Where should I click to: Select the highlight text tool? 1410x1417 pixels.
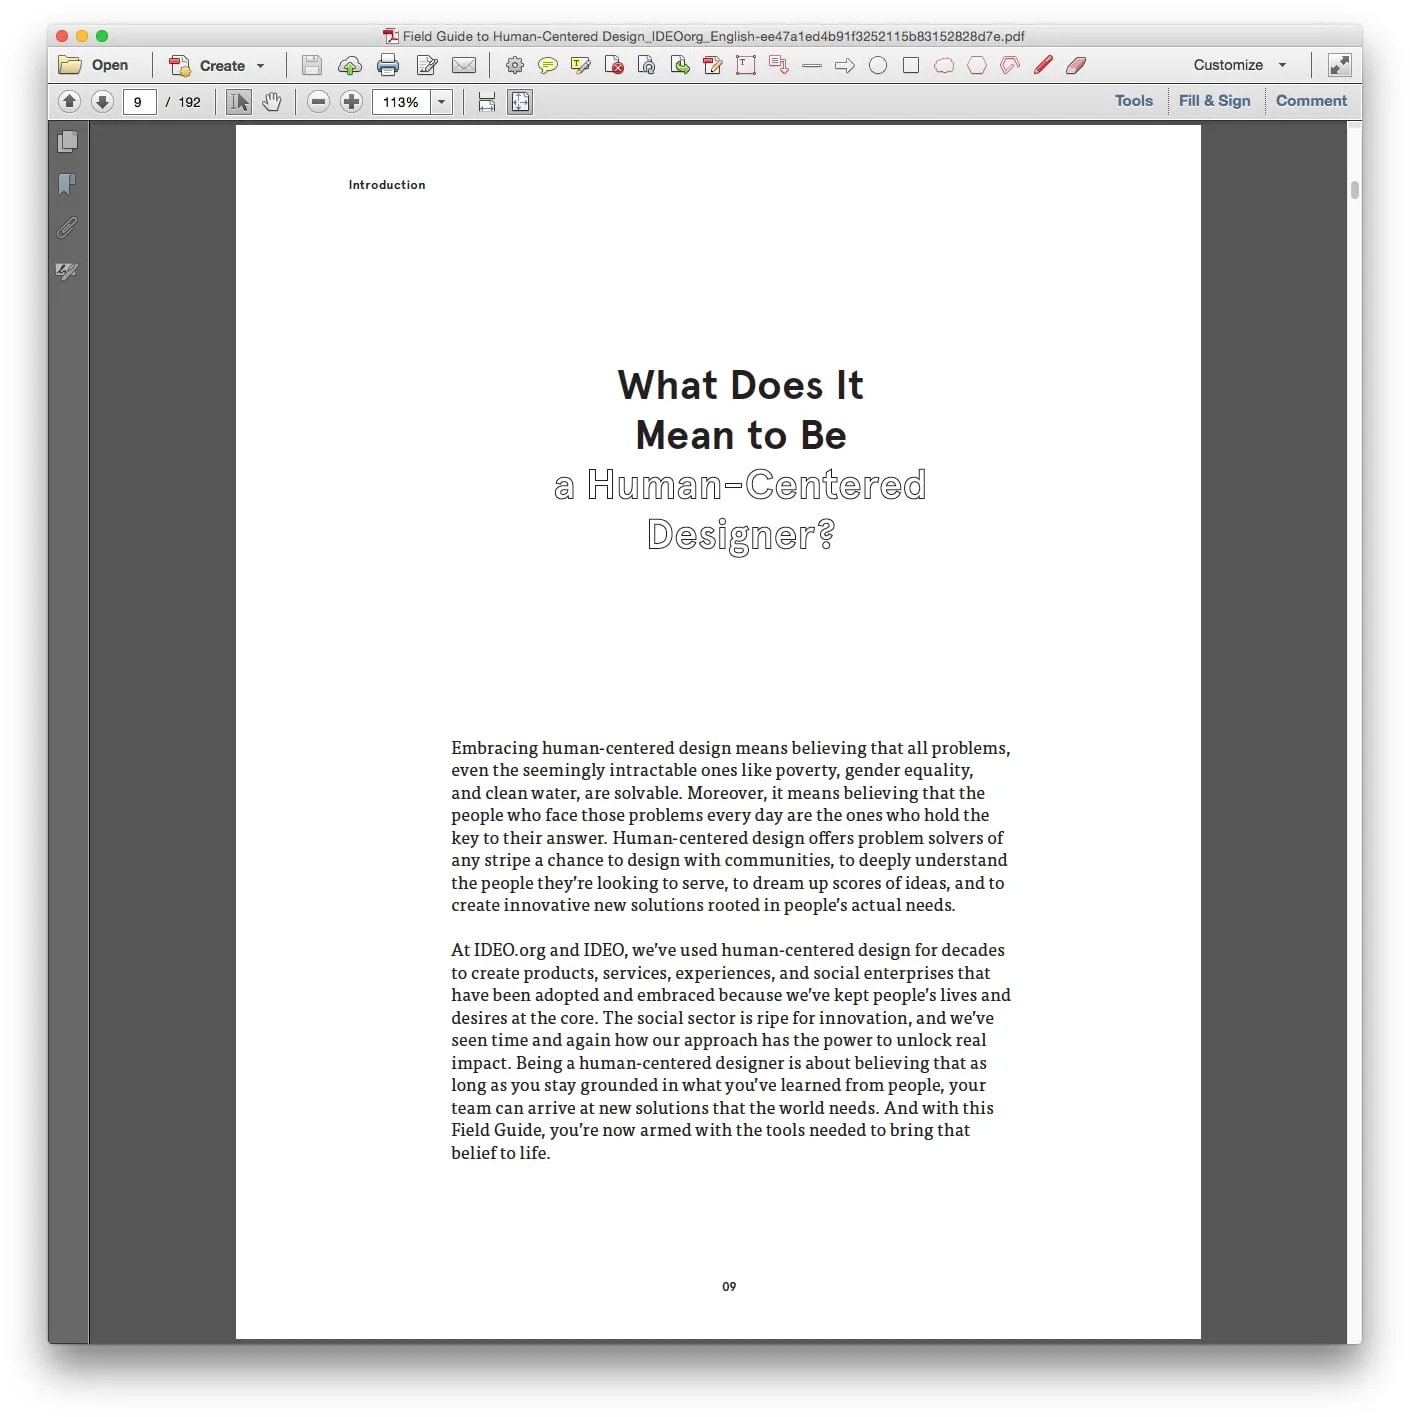tap(581, 65)
